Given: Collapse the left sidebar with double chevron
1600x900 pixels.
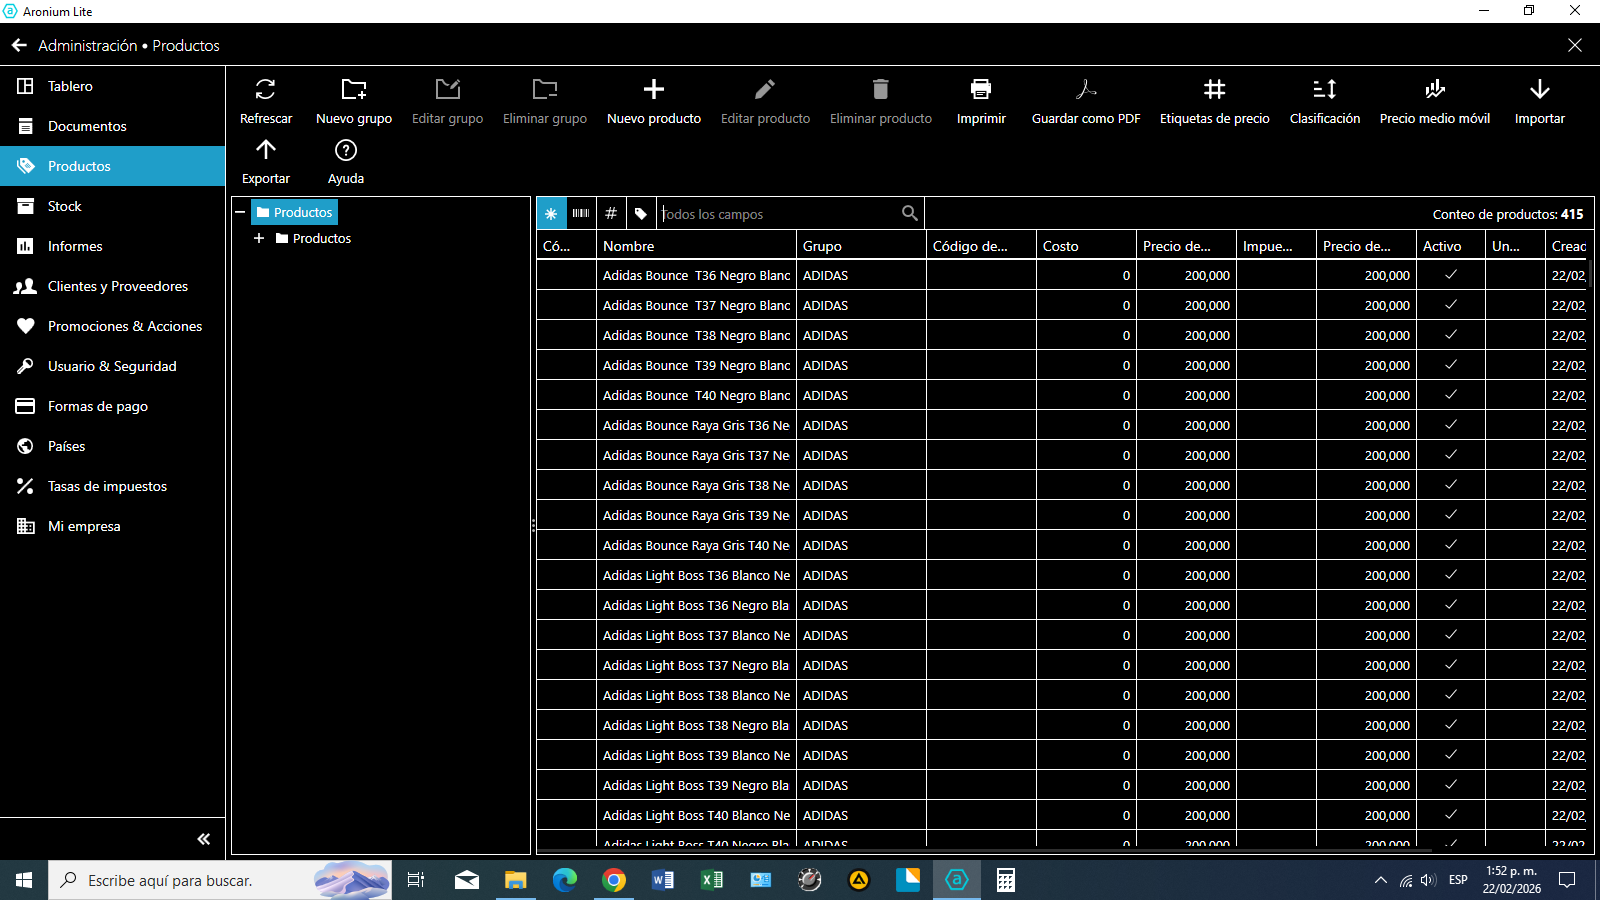Looking at the screenshot, I should [203, 839].
